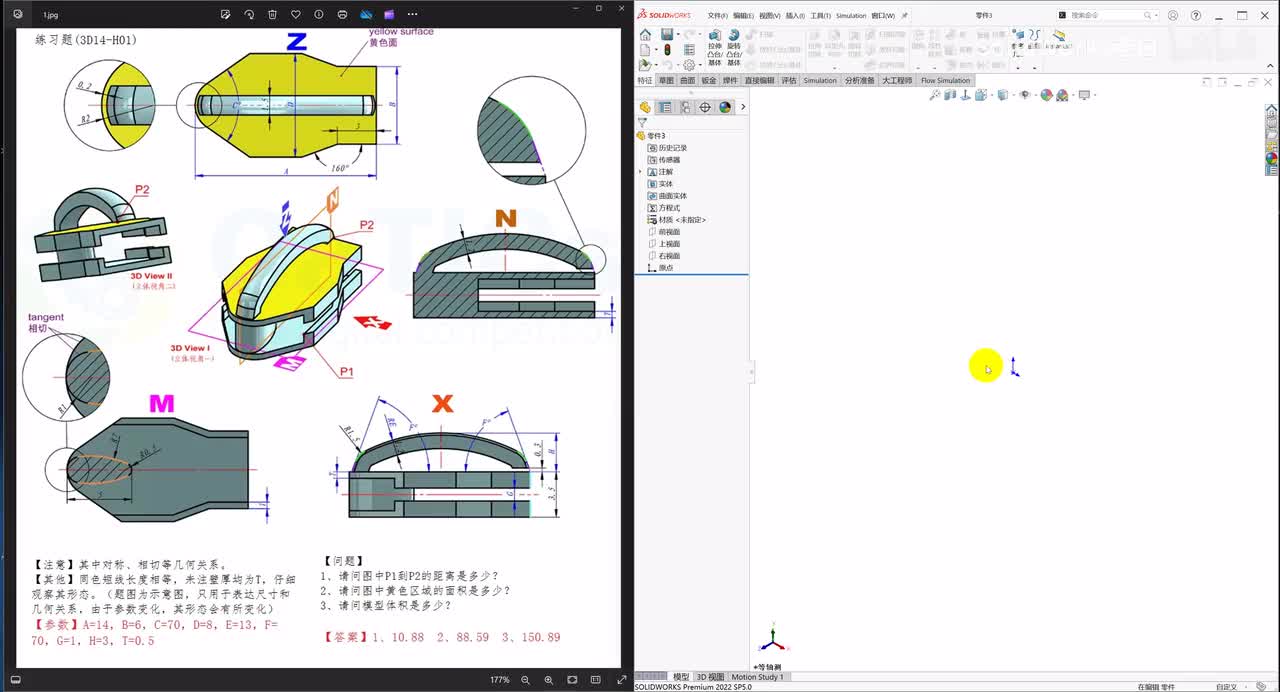The width and height of the screenshot is (1280, 692).
Task: Open the 编辑 menu in SolidWorks
Action: (743, 16)
